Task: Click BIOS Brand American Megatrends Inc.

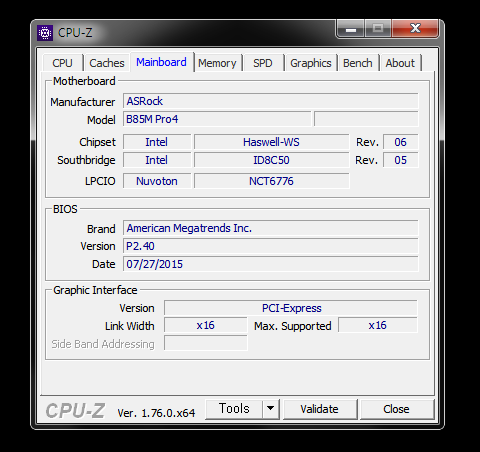Action: (x=270, y=228)
